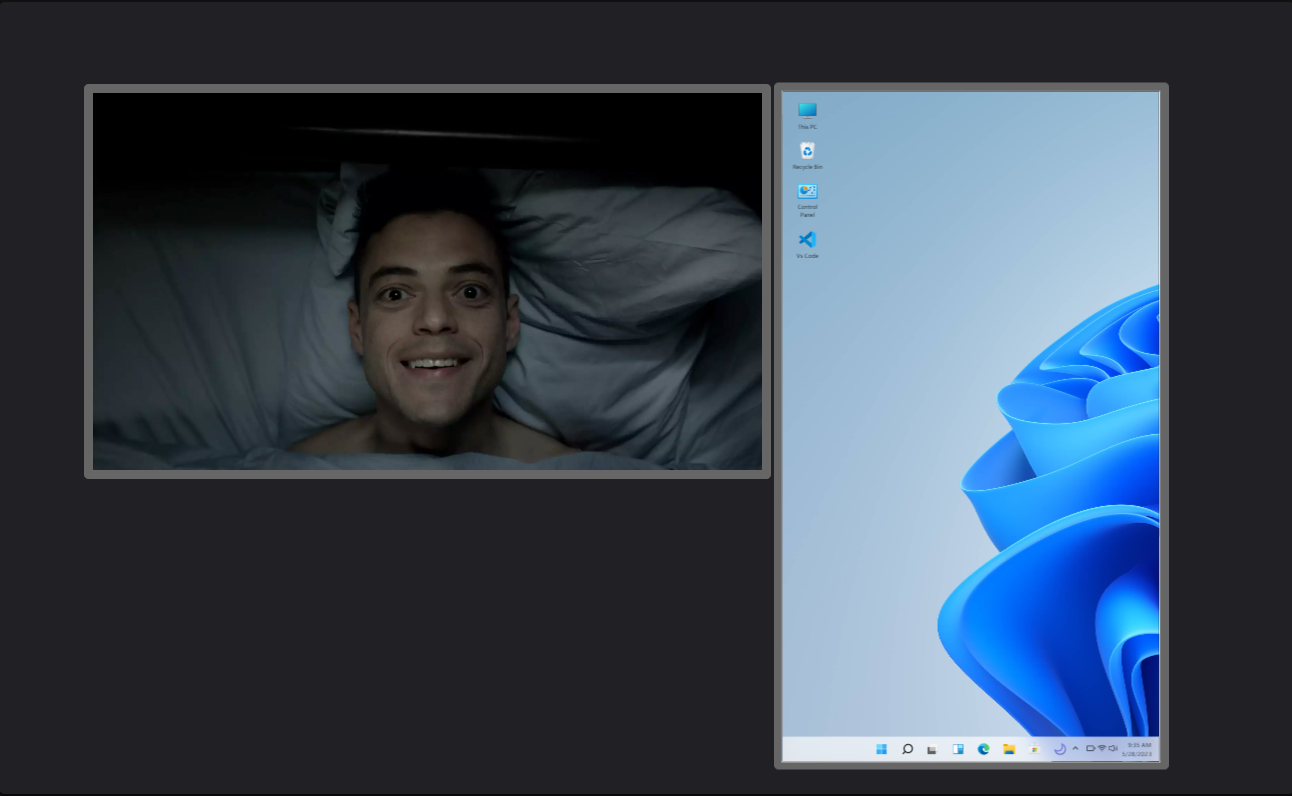Open the Widgets taskbar icon
The height and width of the screenshot is (796, 1292).
click(x=958, y=749)
